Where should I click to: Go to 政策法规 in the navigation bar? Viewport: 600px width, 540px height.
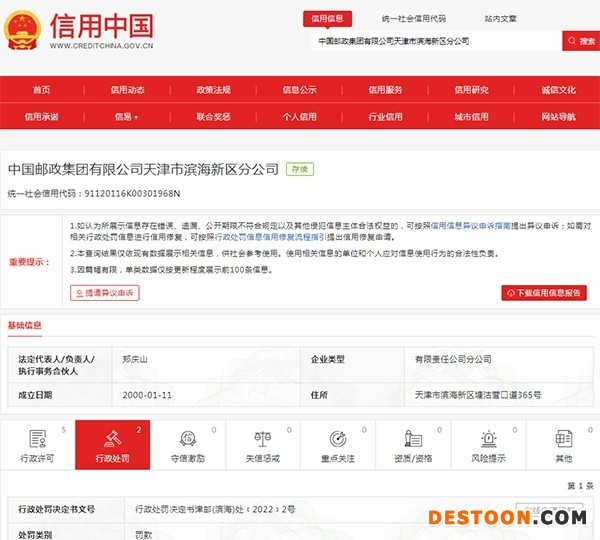[213, 90]
